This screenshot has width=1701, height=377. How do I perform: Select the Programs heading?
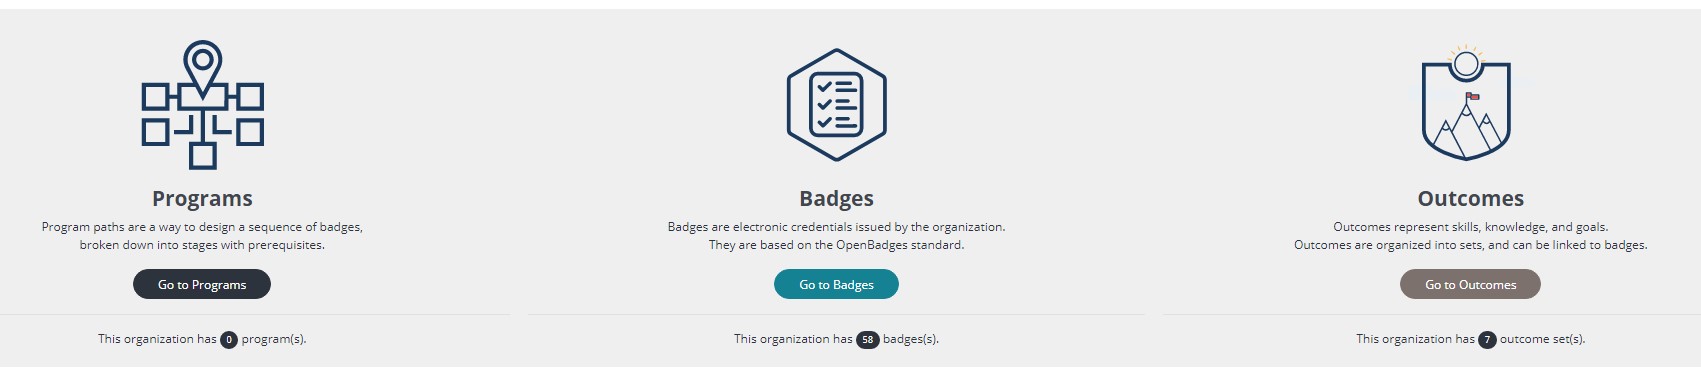[x=202, y=198]
